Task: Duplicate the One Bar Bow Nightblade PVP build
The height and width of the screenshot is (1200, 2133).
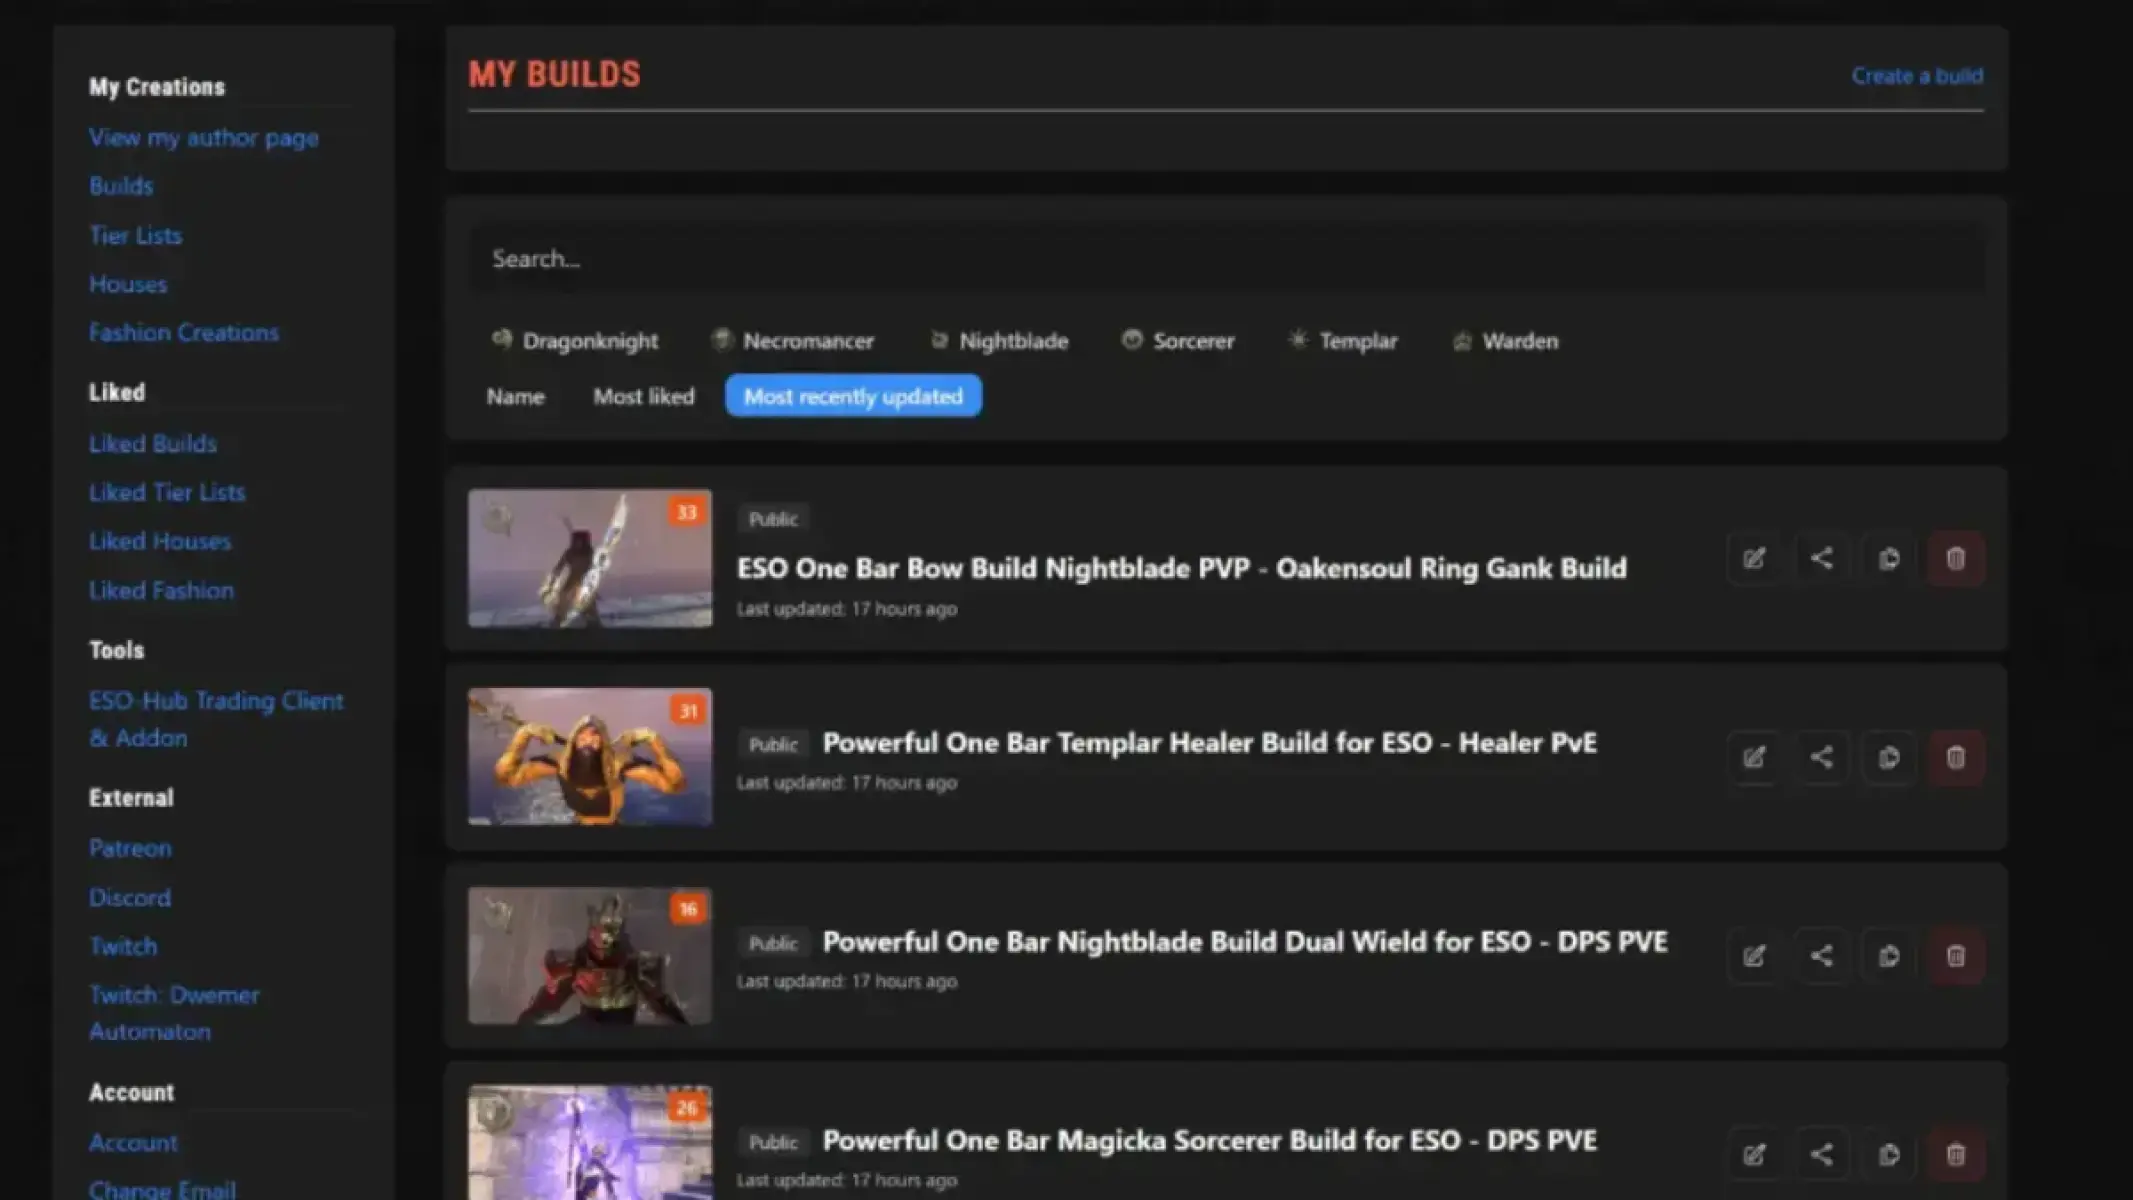Action: (1888, 558)
